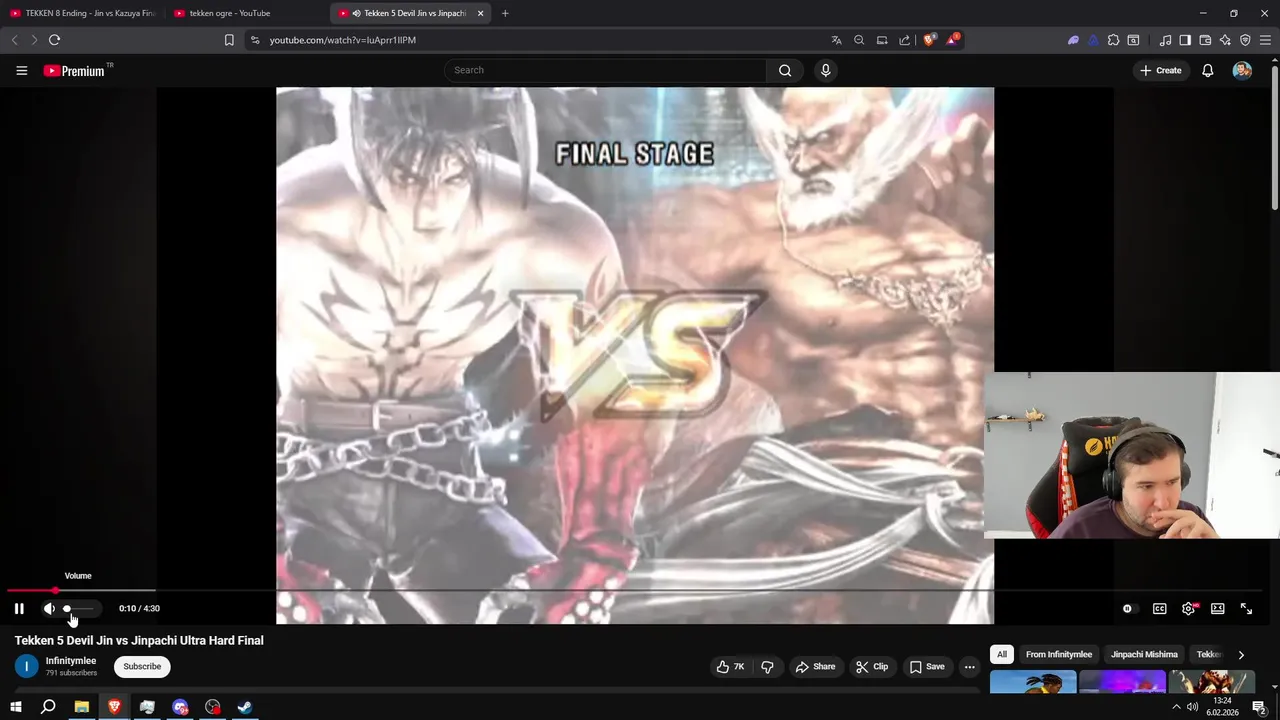This screenshot has width=1280, height=720.
Task: Dislike the video
Action: click(767, 667)
